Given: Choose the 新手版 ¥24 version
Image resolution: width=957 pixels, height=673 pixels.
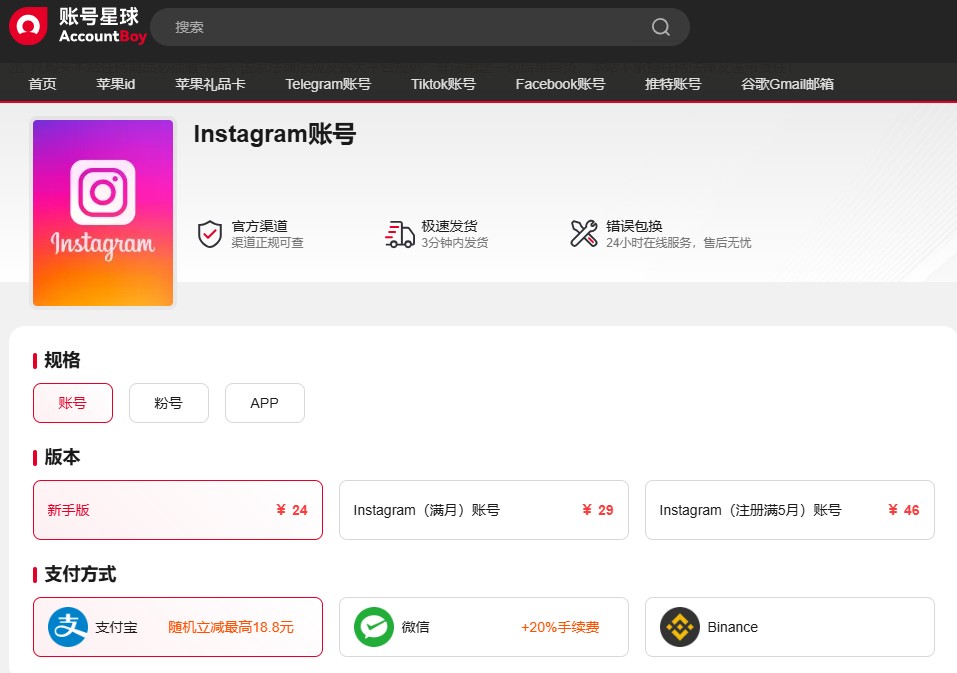Looking at the screenshot, I should click(178, 510).
